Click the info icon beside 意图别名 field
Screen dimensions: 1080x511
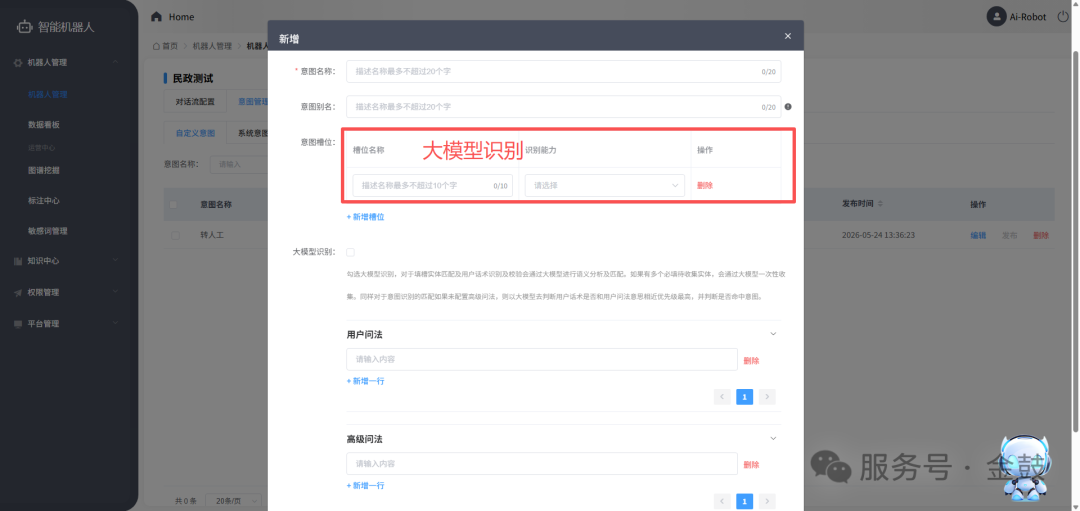788,107
